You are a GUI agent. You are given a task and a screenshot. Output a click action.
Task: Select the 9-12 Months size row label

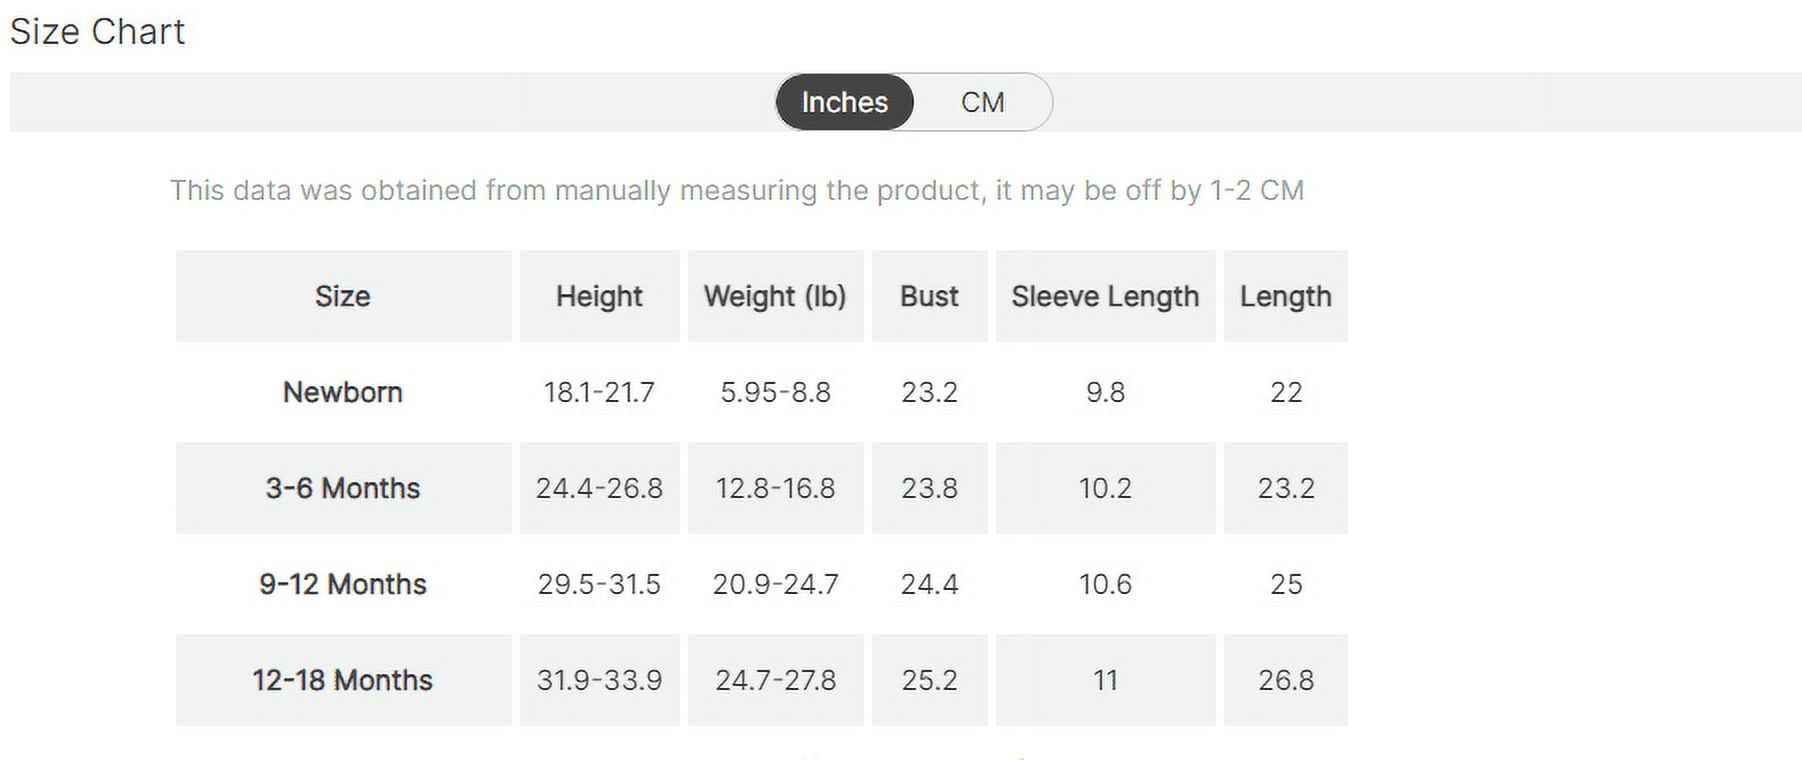[x=343, y=584]
